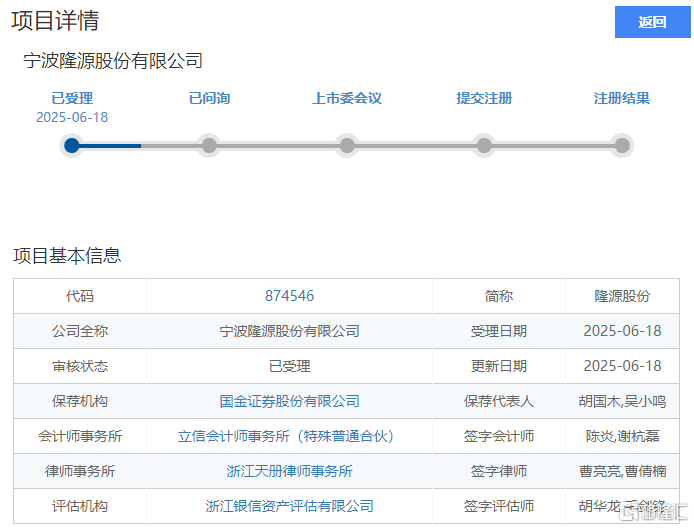Click the blue 已受理 progress dot
Image resolution: width=694 pixels, height=528 pixels.
point(72,145)
